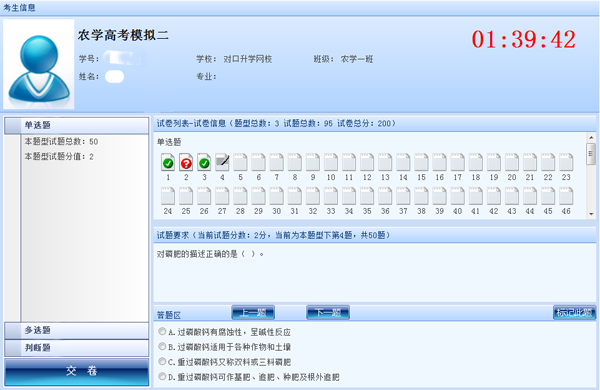Open answered question 3 icon
The height and width of the screenshot is (390, 600).
click(x=204, y=162)
